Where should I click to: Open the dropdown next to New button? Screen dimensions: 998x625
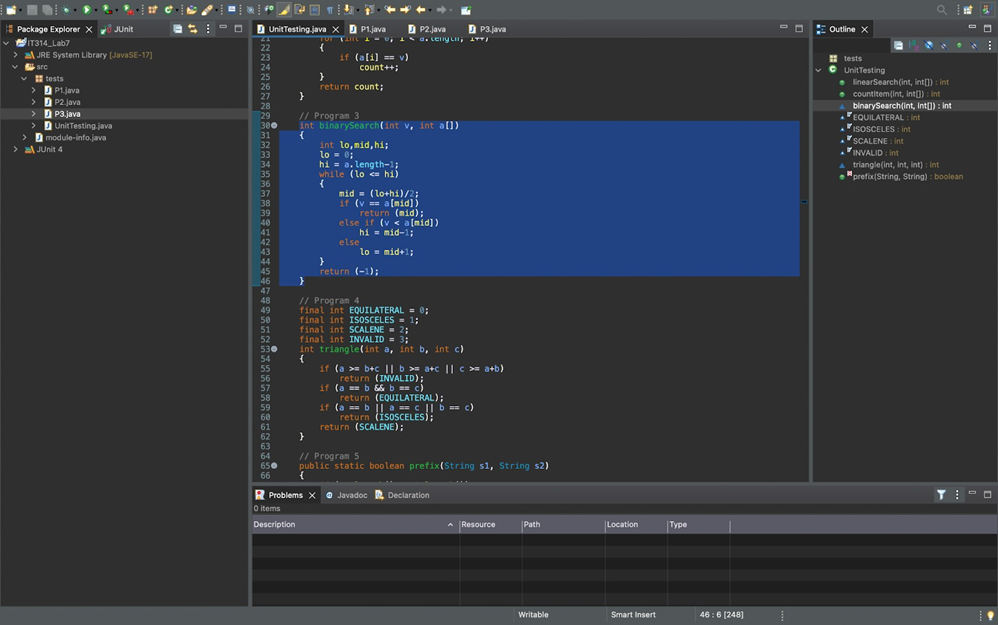coord(20,10)
